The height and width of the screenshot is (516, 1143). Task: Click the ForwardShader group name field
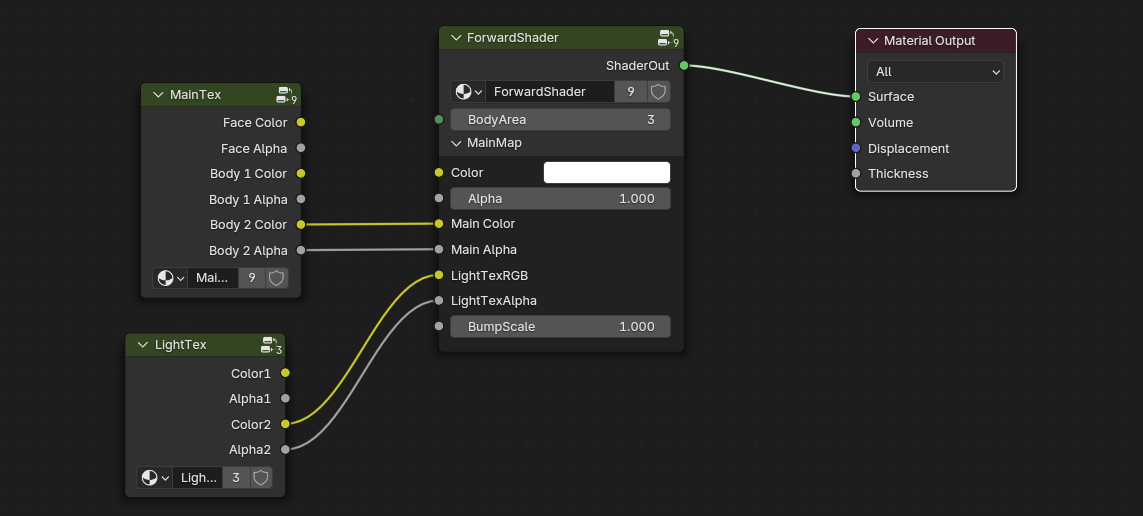tap(550, 92)
